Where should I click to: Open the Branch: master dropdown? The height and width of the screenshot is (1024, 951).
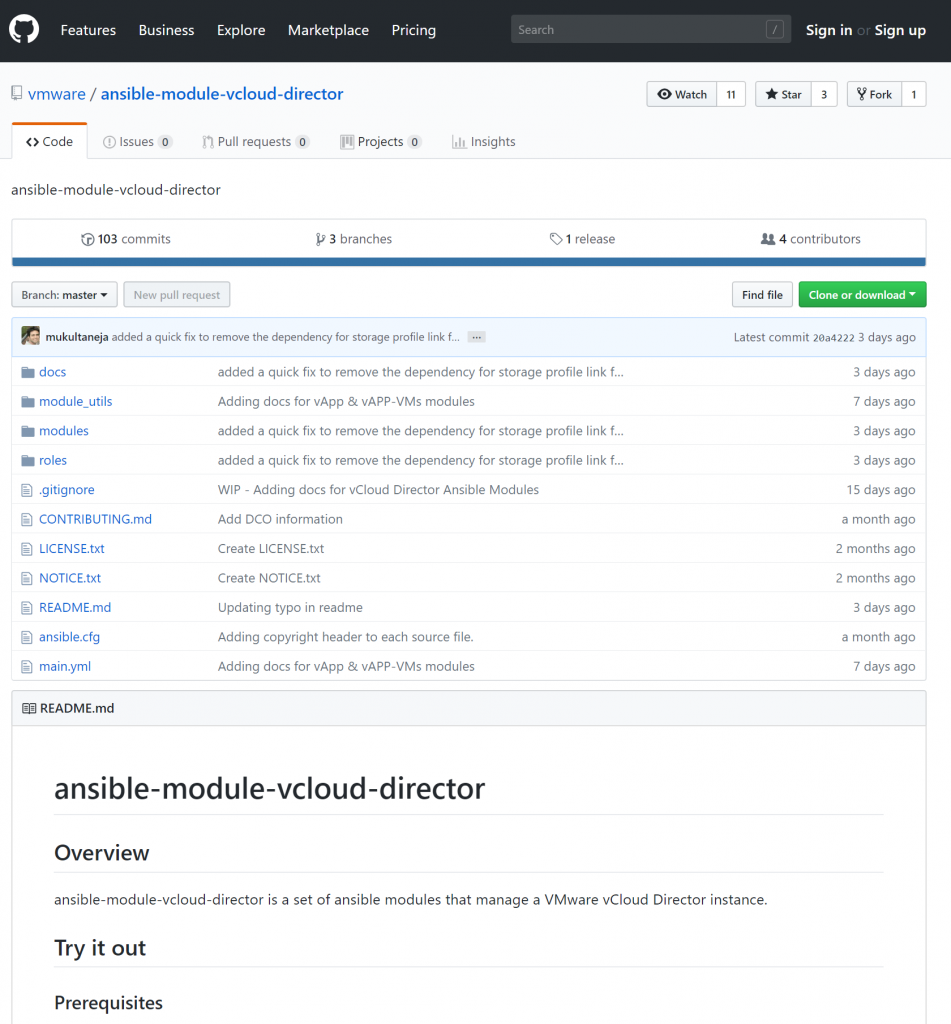pyautogui.click(x=64, y=295)
